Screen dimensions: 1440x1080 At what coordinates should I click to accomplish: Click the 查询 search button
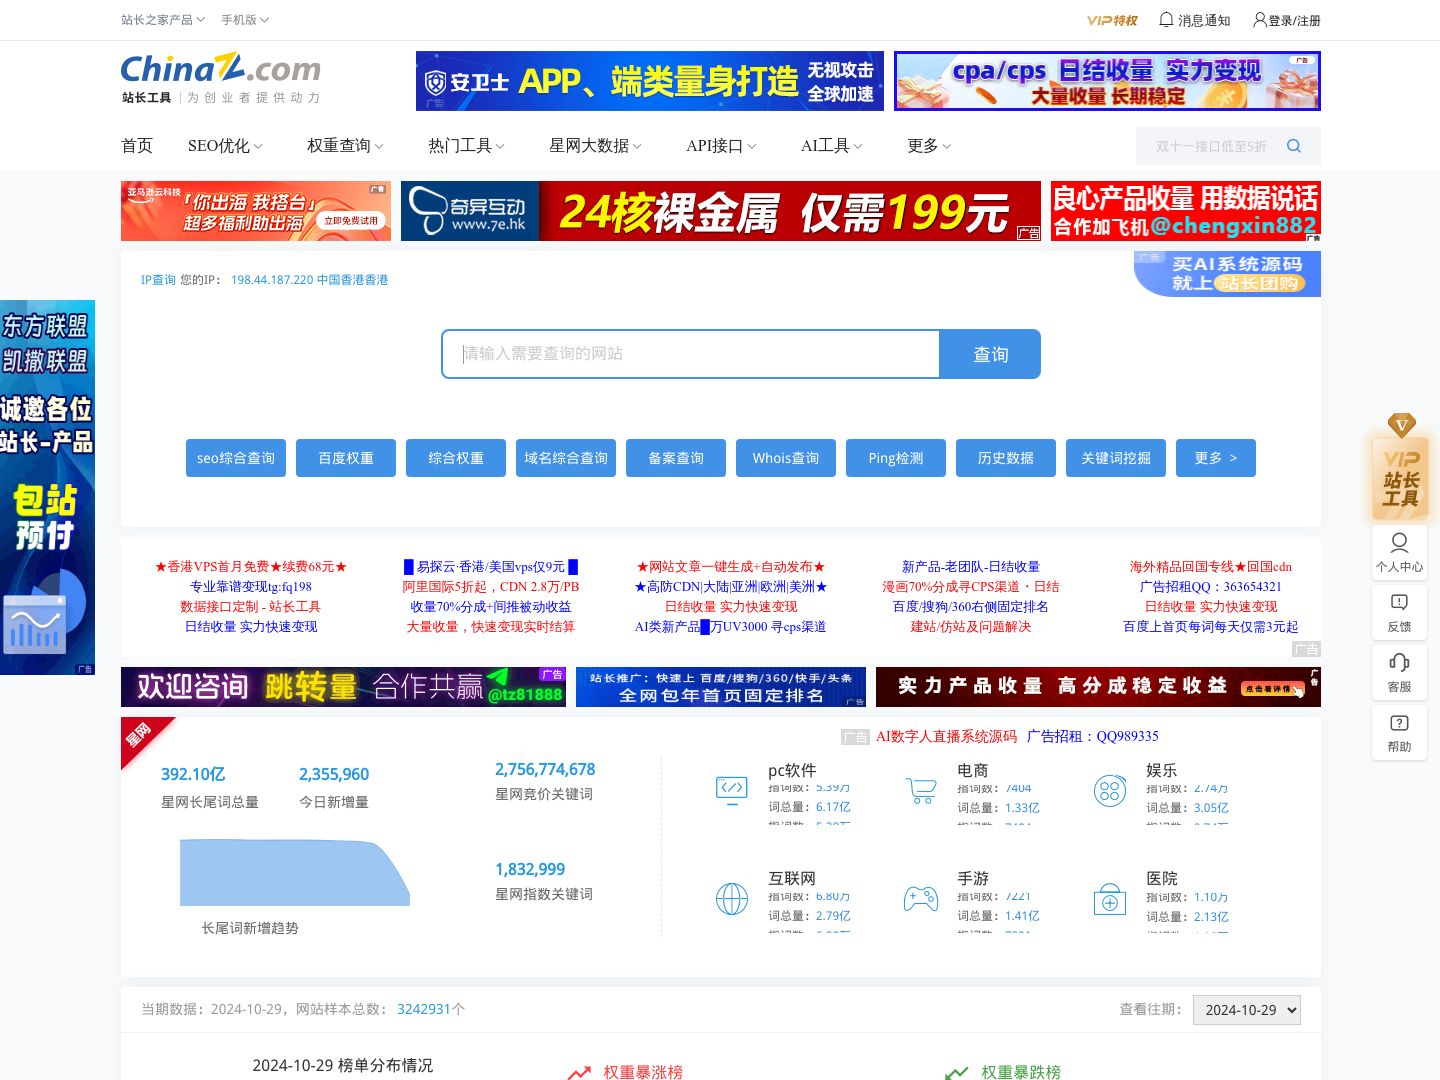990,354
